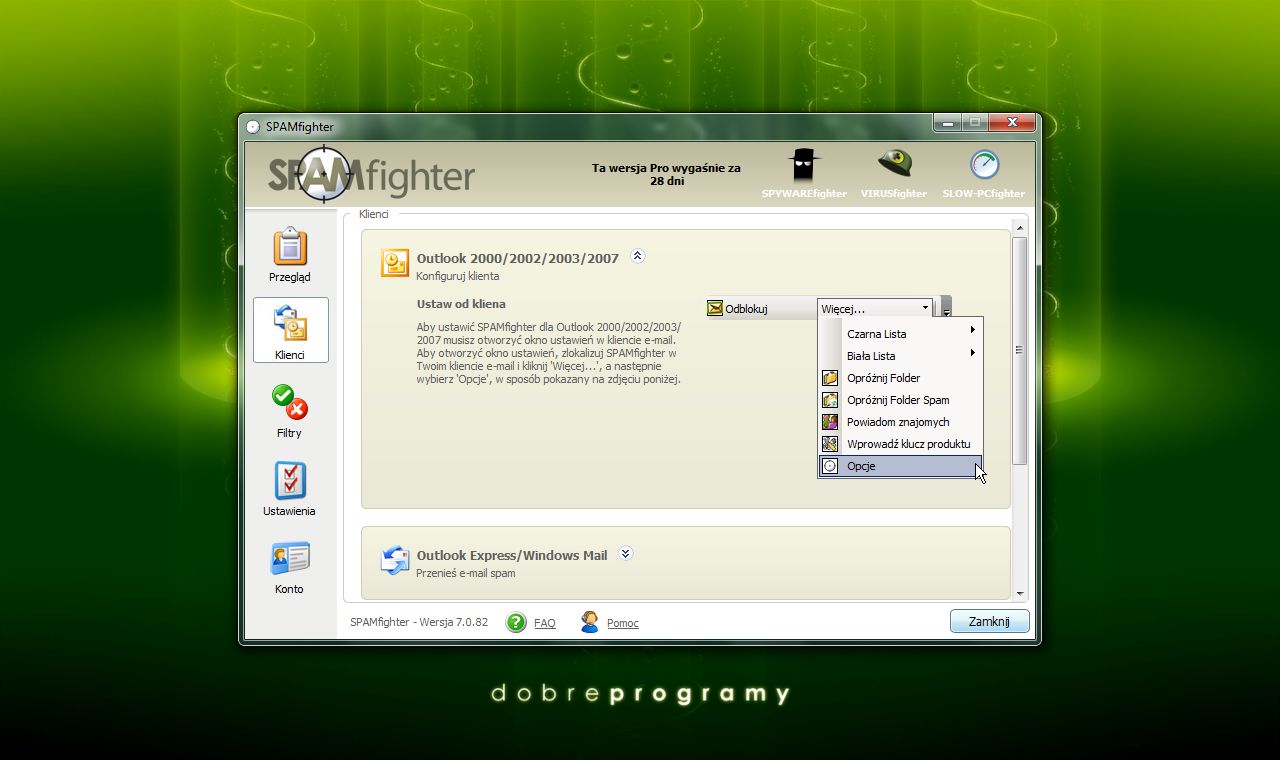The height and width of the screenshot is (760, 1280).
Task: Click the Powiadom znajomych menu icon
Action: point(830,422)
